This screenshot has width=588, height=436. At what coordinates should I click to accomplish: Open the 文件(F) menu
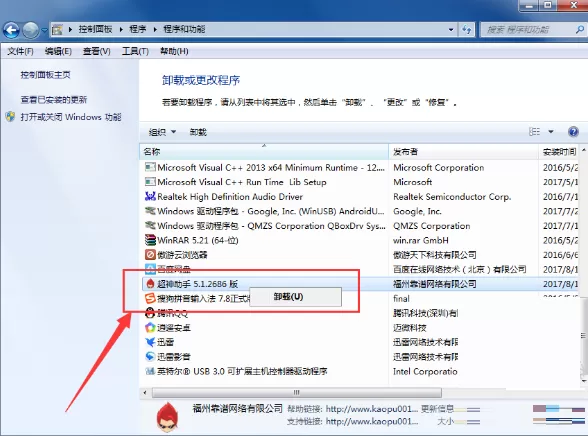[20, 51]
